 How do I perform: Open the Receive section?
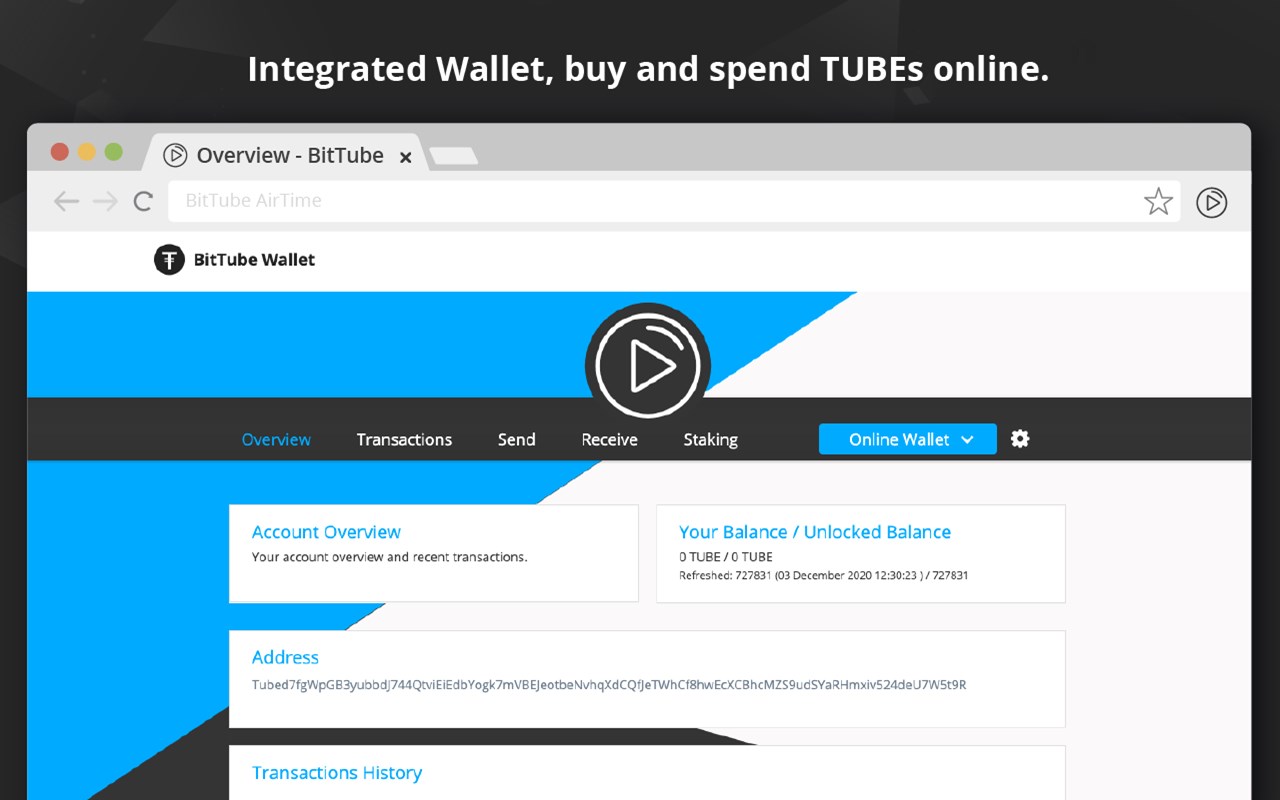point(609,439)
